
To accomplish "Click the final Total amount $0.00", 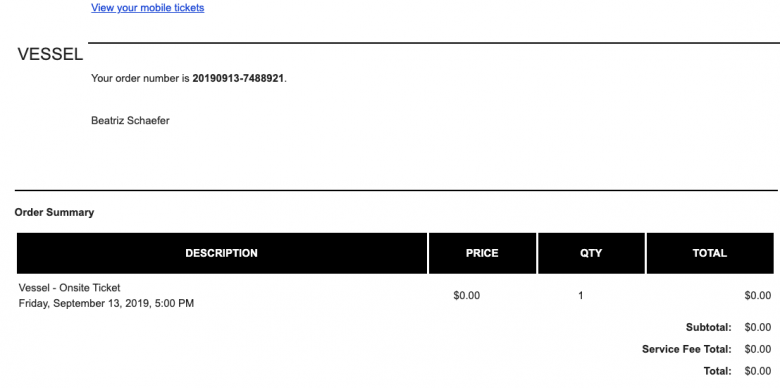I will click(758, 371).
